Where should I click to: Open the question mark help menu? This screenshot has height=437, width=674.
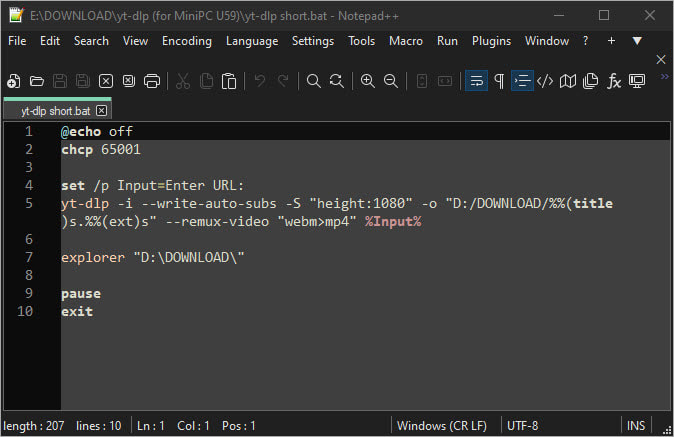coord(585,41)
